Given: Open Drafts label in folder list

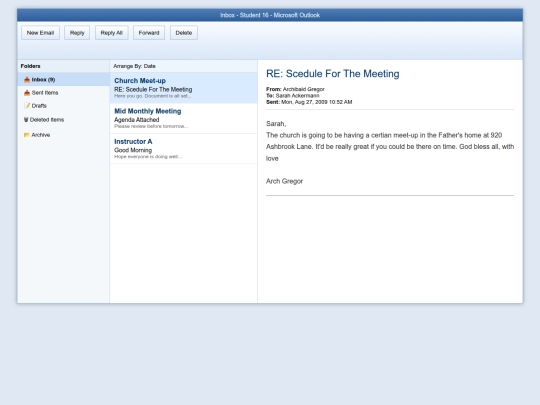Looking at the screenshot, I should 39,106.
